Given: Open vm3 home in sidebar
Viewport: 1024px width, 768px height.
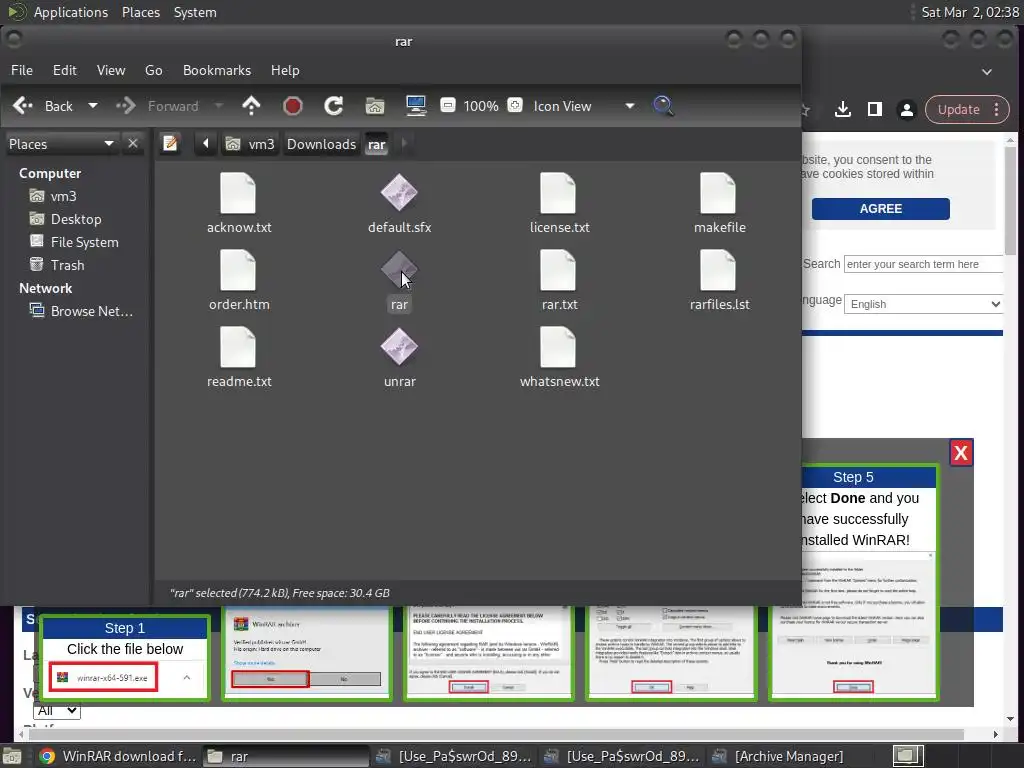Looking at the screenshot, I should (x=54, y=196).
